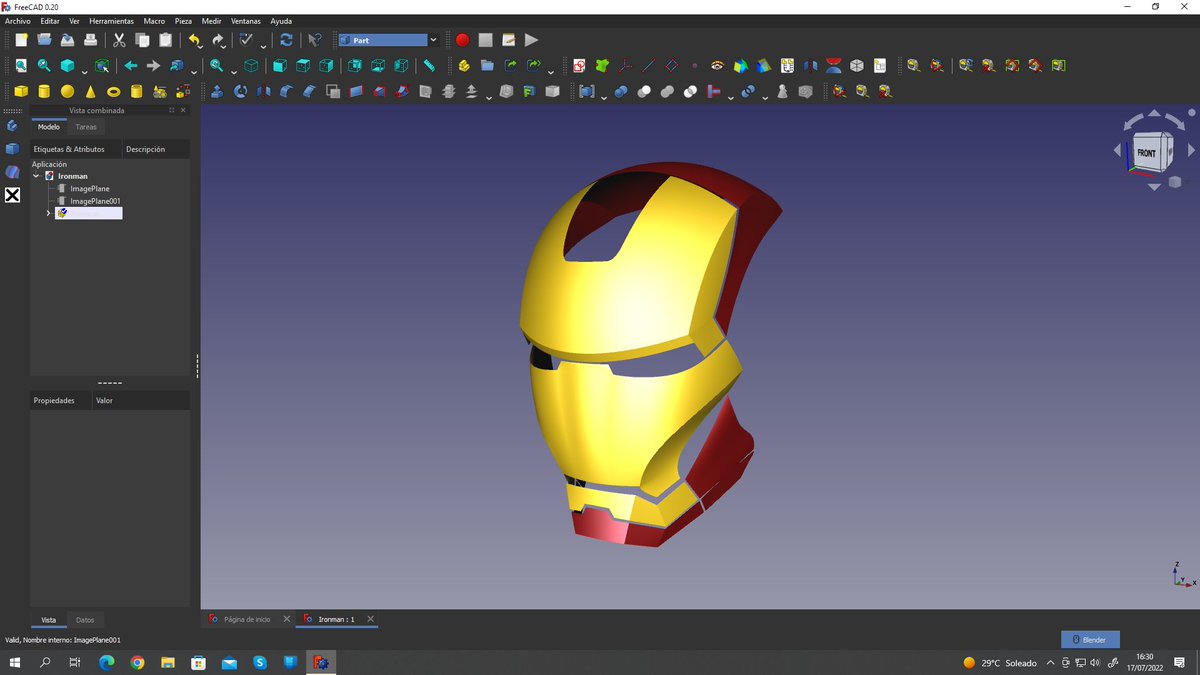Switch to the Datos properties tab
The image size is (1200, 675).
point(85,620)
